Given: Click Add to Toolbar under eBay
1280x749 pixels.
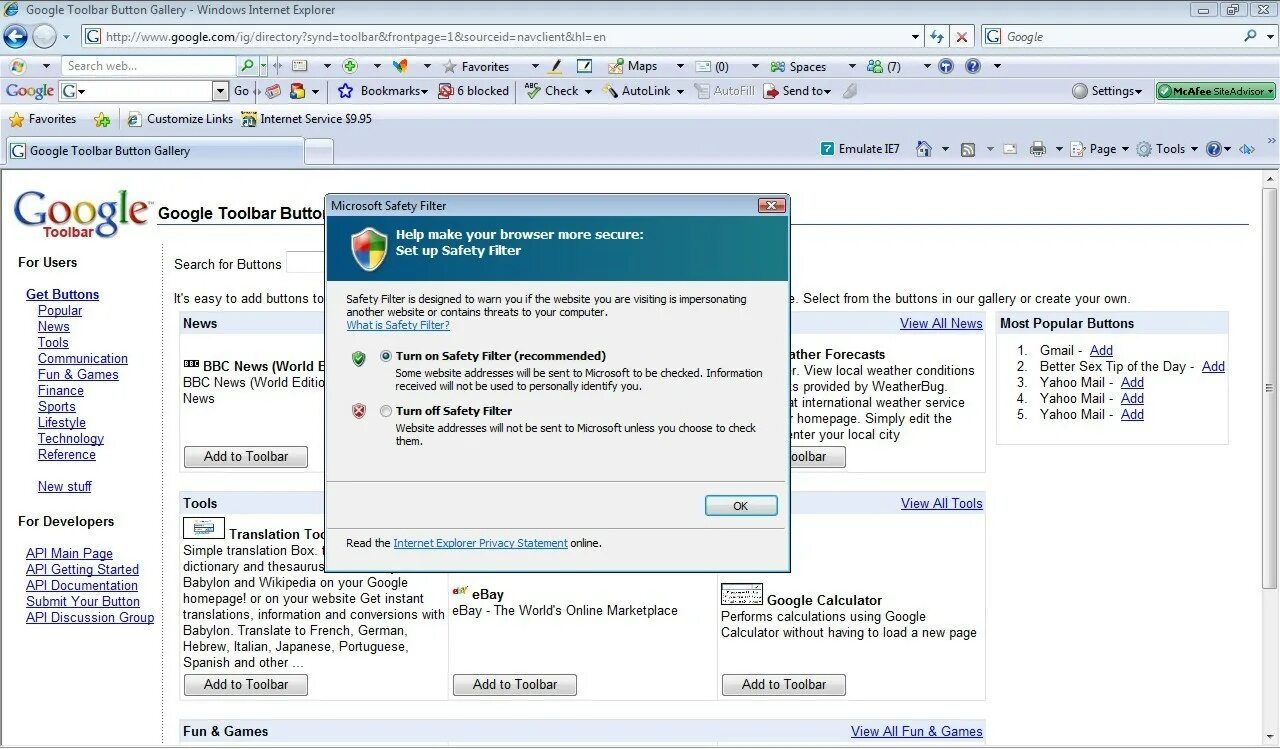Looking at the screenshot, I should pyautogui.click(x=515, y=685).
